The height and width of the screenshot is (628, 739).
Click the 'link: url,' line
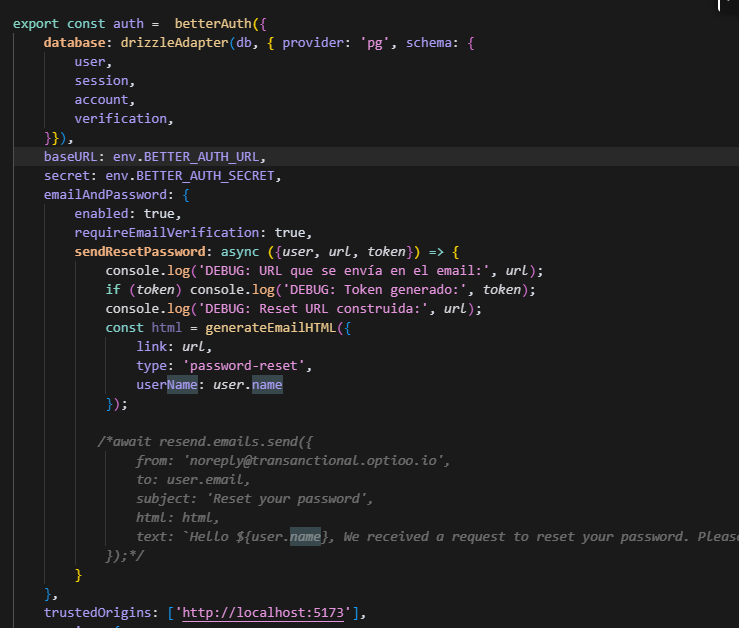[174, 347]
